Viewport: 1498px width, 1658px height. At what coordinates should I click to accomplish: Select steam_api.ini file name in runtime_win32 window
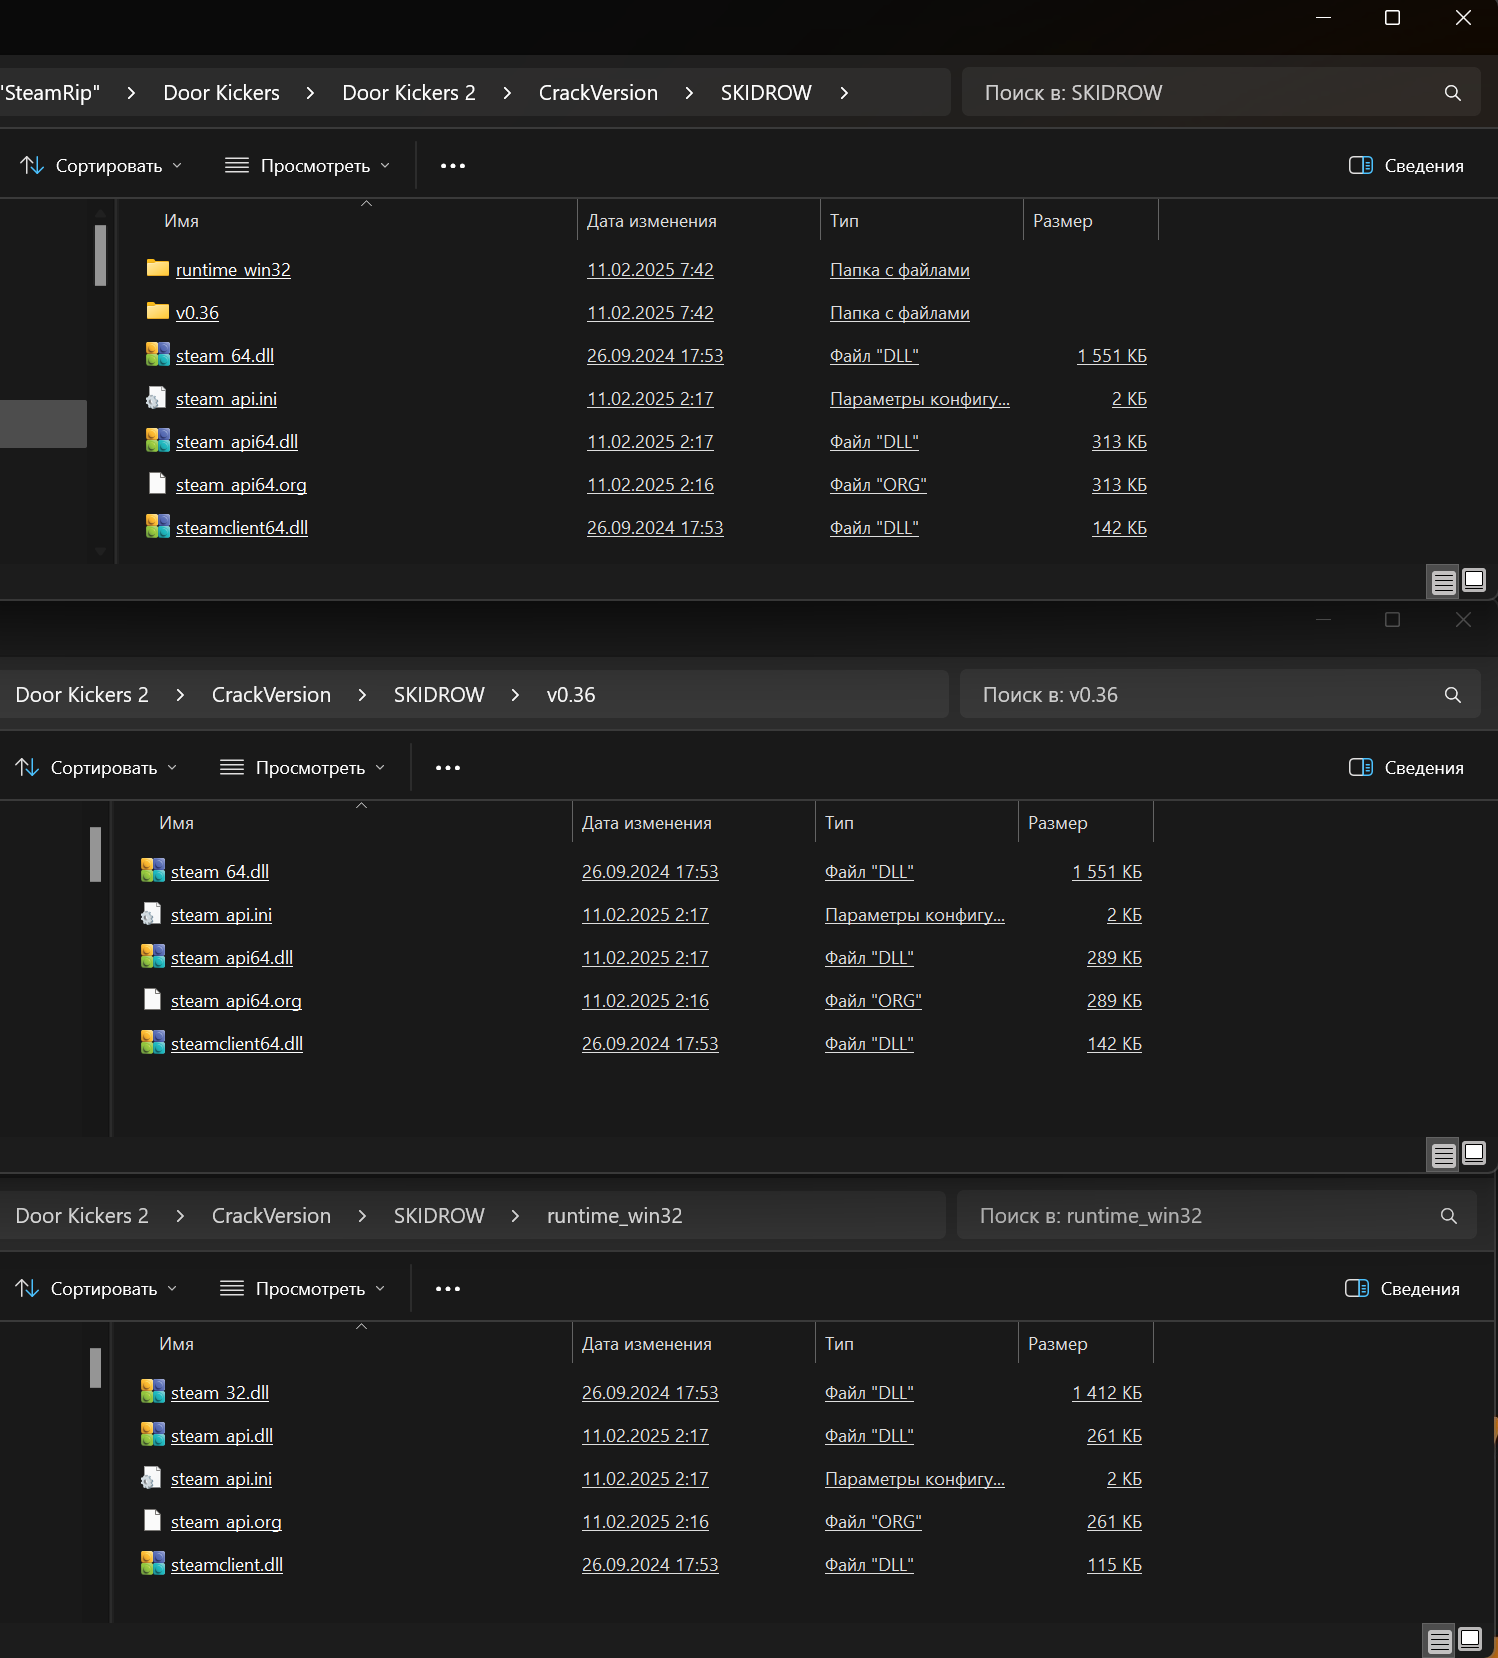click(221, 1478)
